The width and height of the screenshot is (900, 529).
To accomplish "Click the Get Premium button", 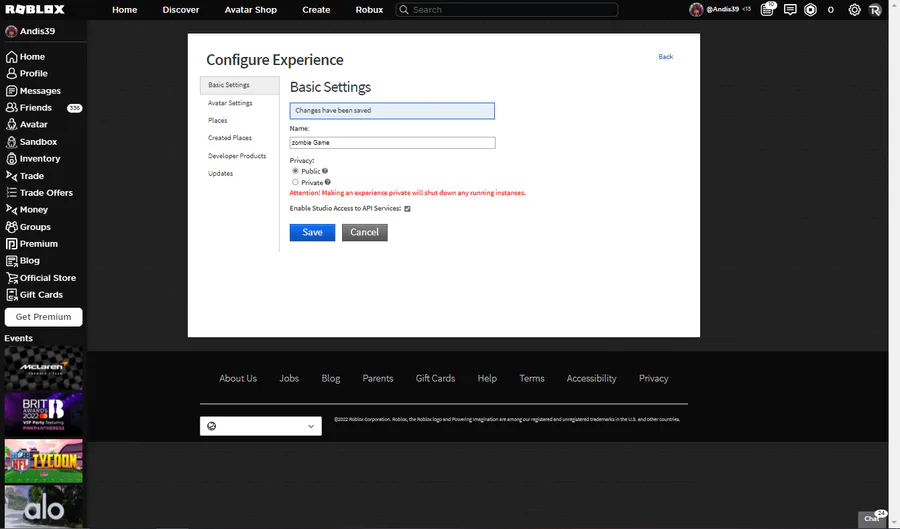I will point(44,317).
